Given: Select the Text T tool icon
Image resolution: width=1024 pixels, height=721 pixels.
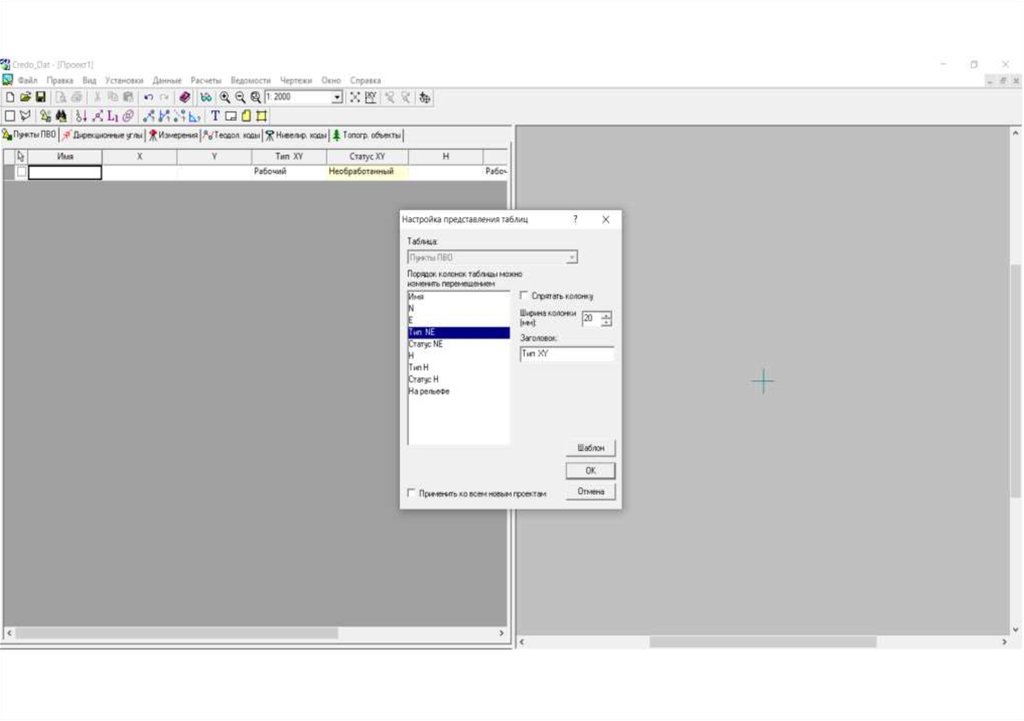Looking at the screenshot, I should 215,116.
